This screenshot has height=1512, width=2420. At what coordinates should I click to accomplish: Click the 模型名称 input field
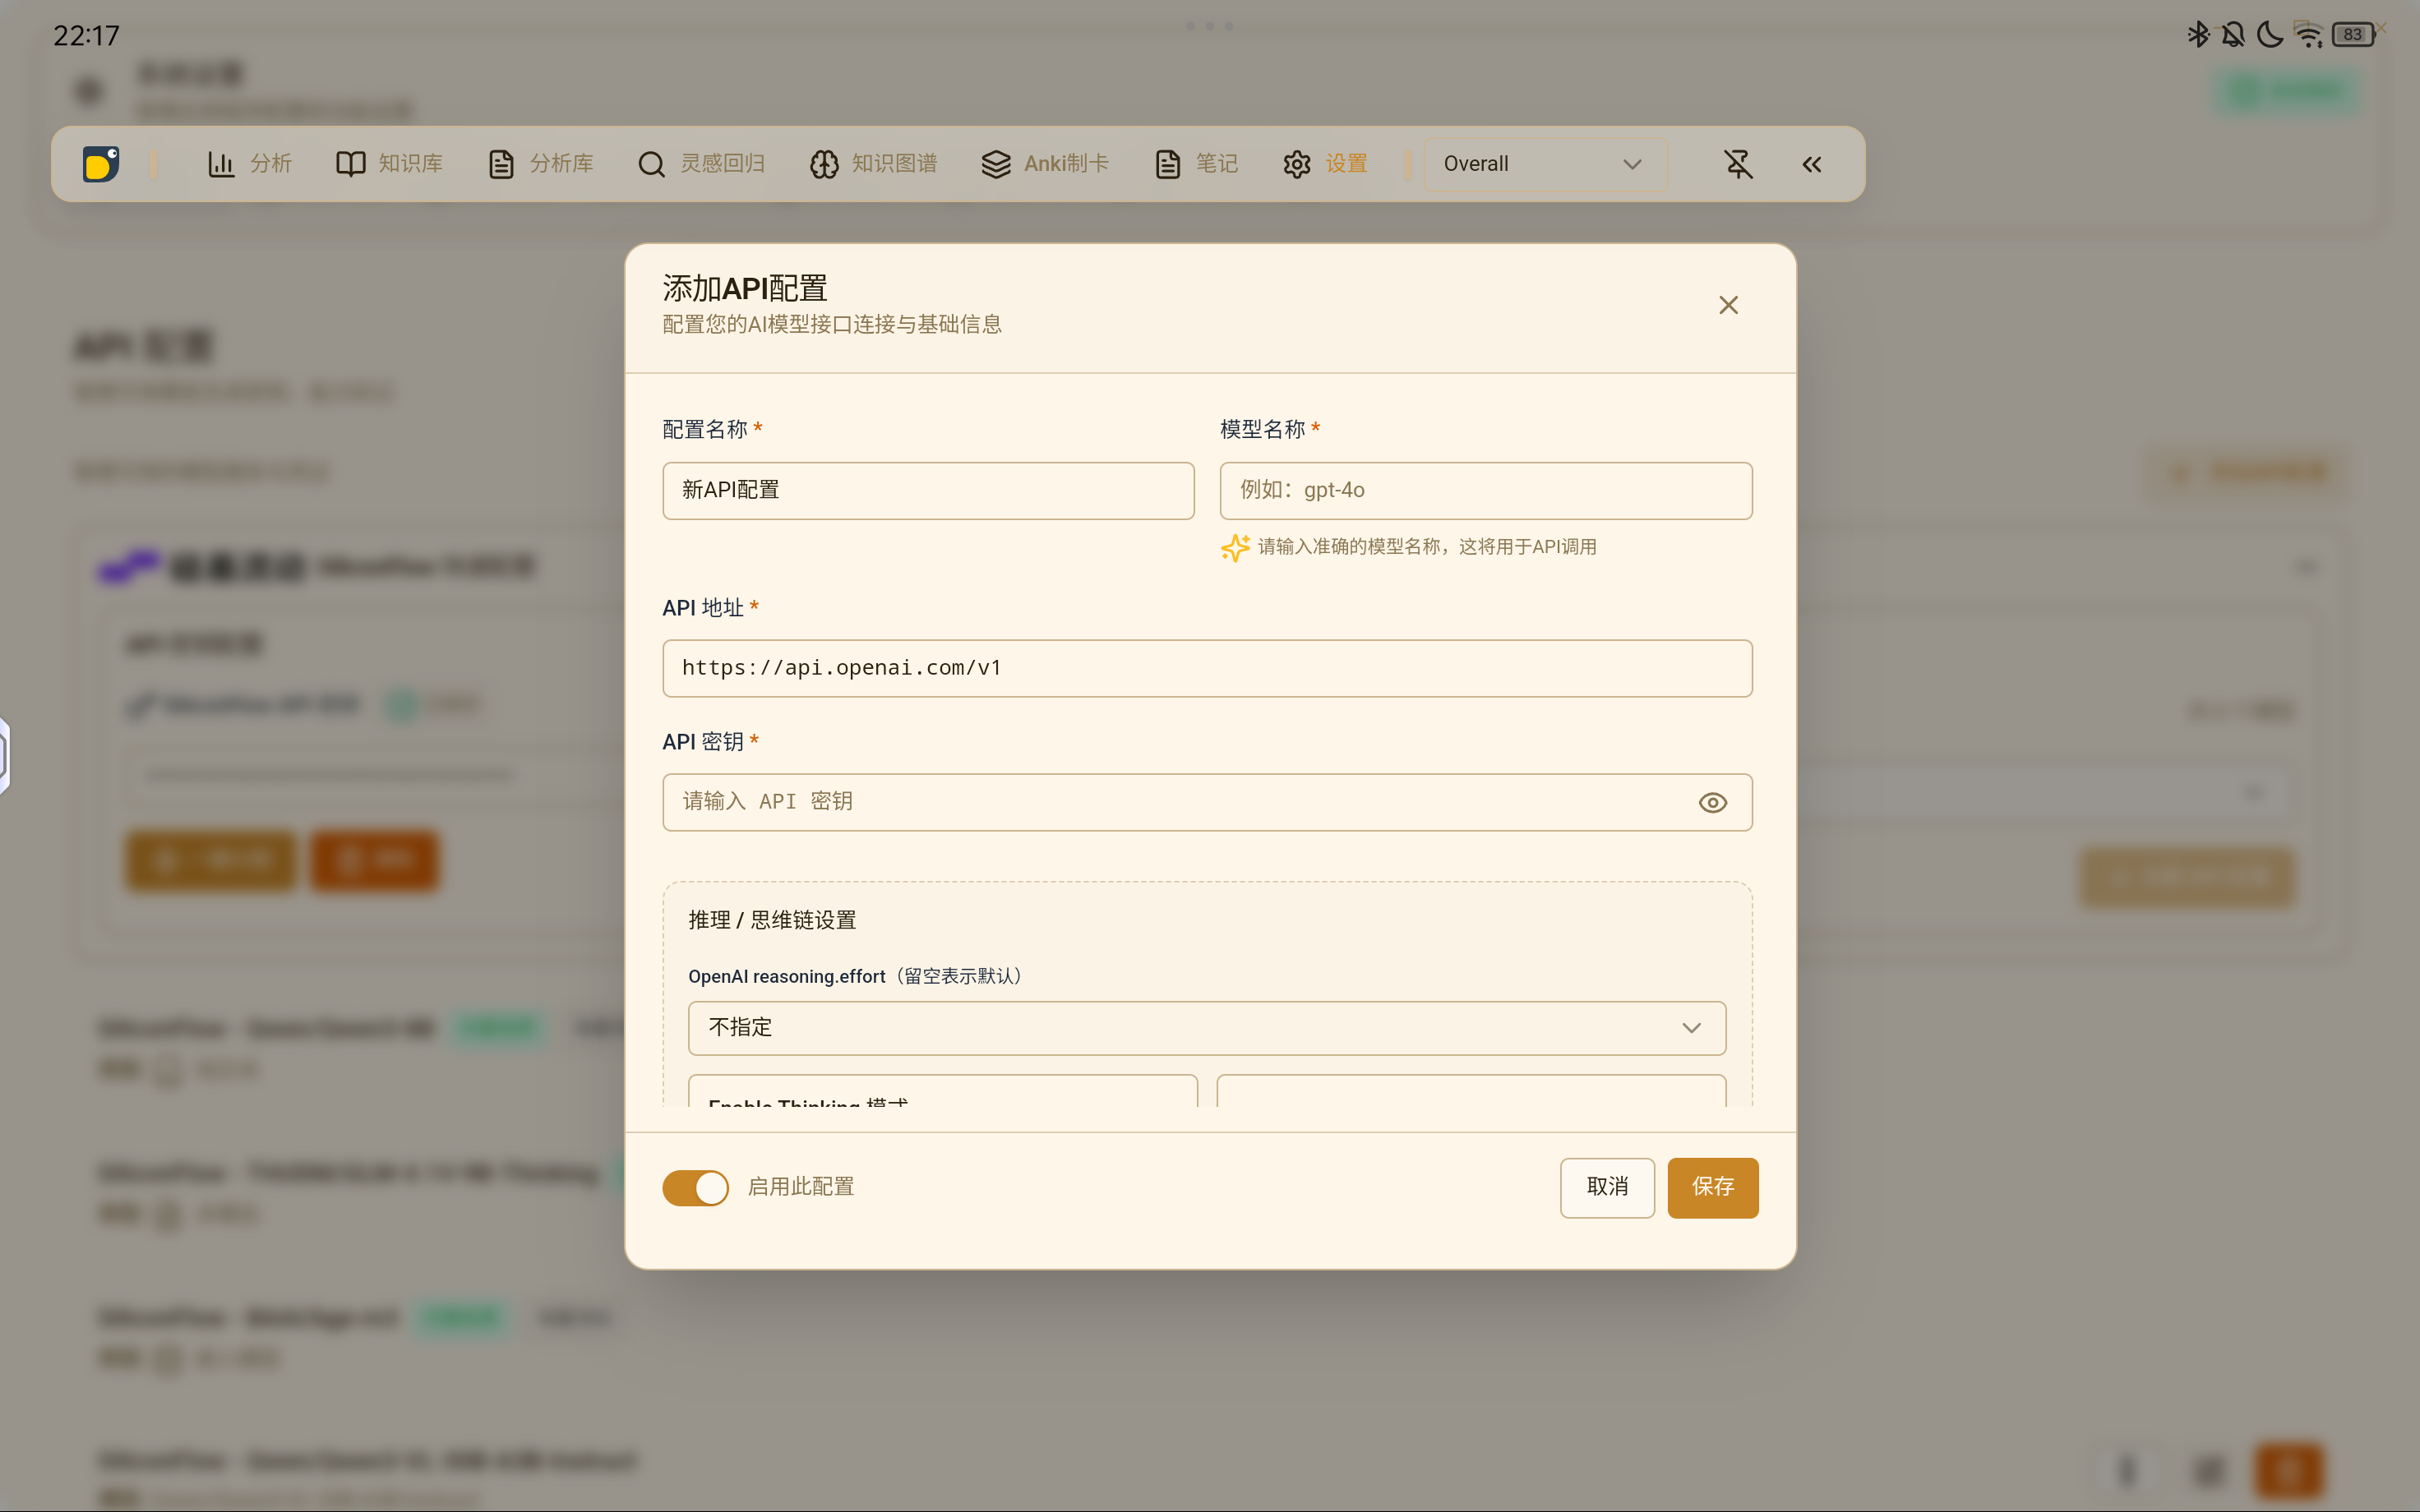[1485, 490]
